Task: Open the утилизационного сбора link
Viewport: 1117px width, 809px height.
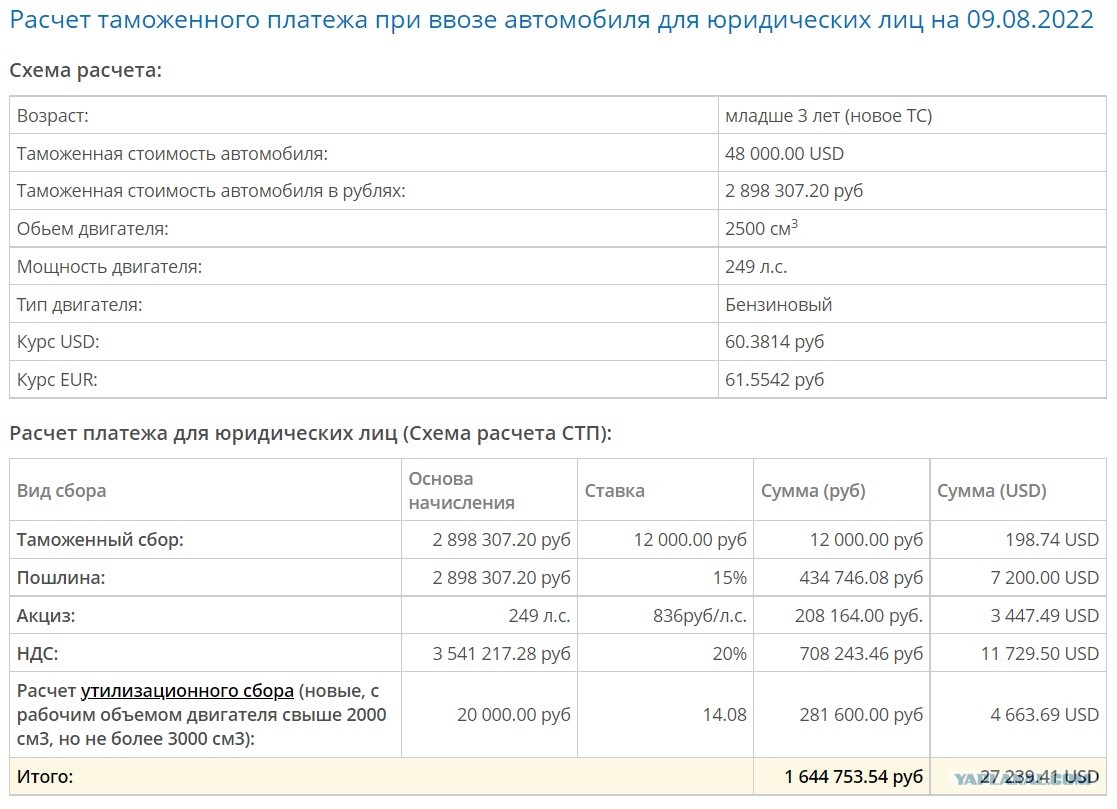Action: click(187, 691)
